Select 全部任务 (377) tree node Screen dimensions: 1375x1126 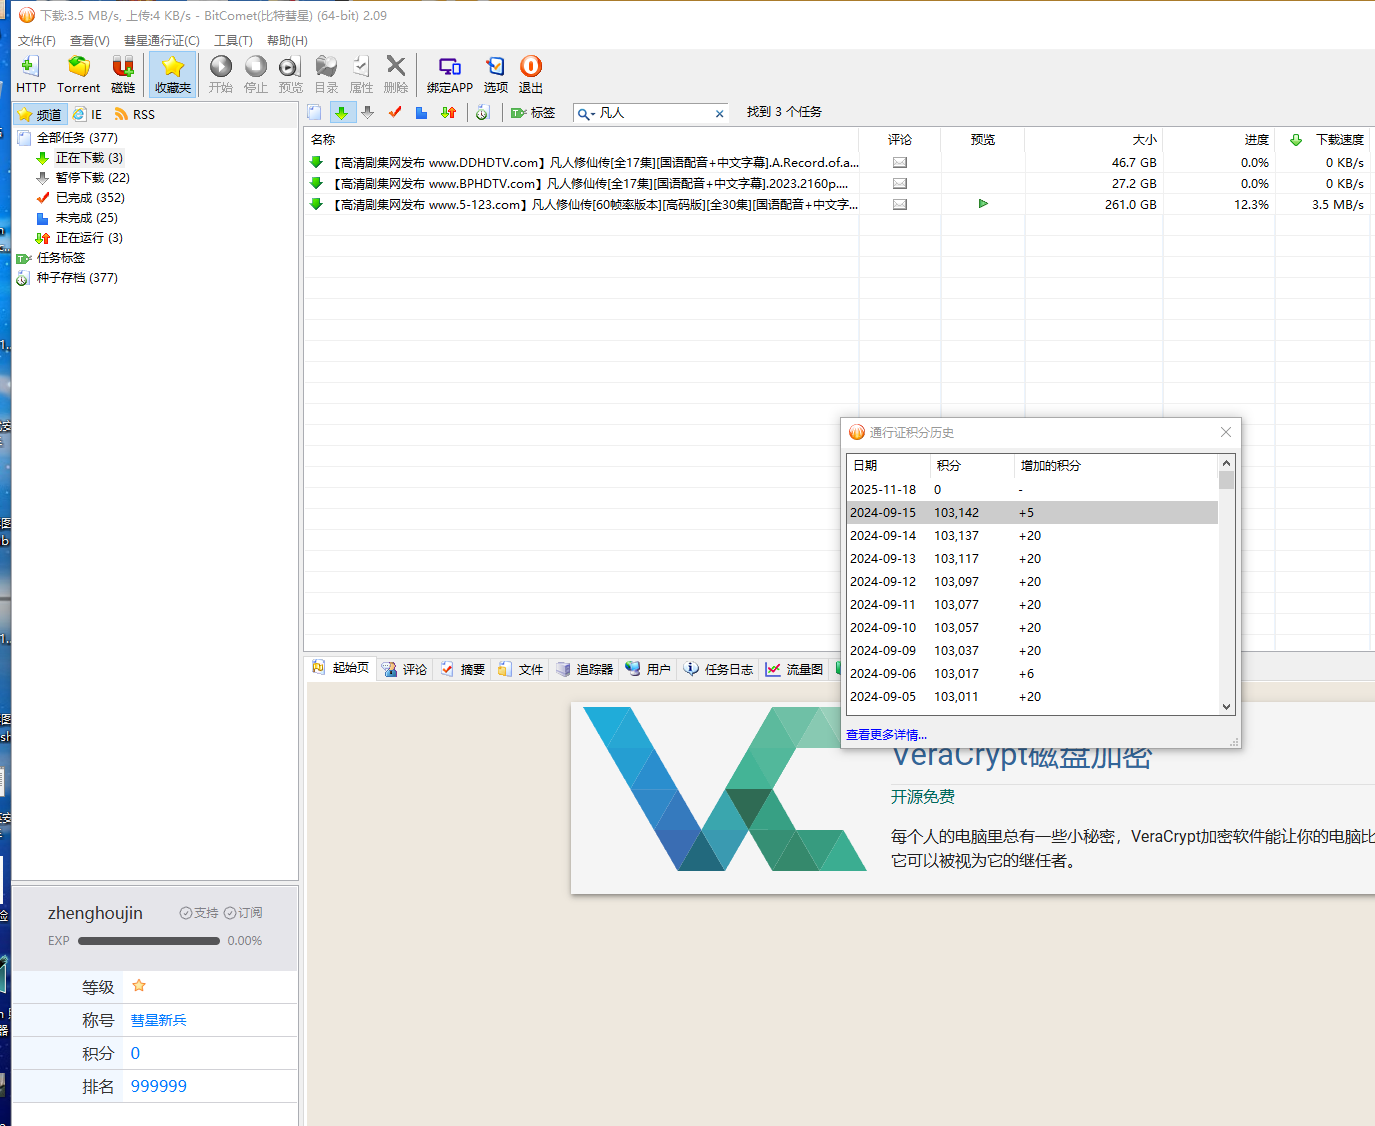pos(77,138)
